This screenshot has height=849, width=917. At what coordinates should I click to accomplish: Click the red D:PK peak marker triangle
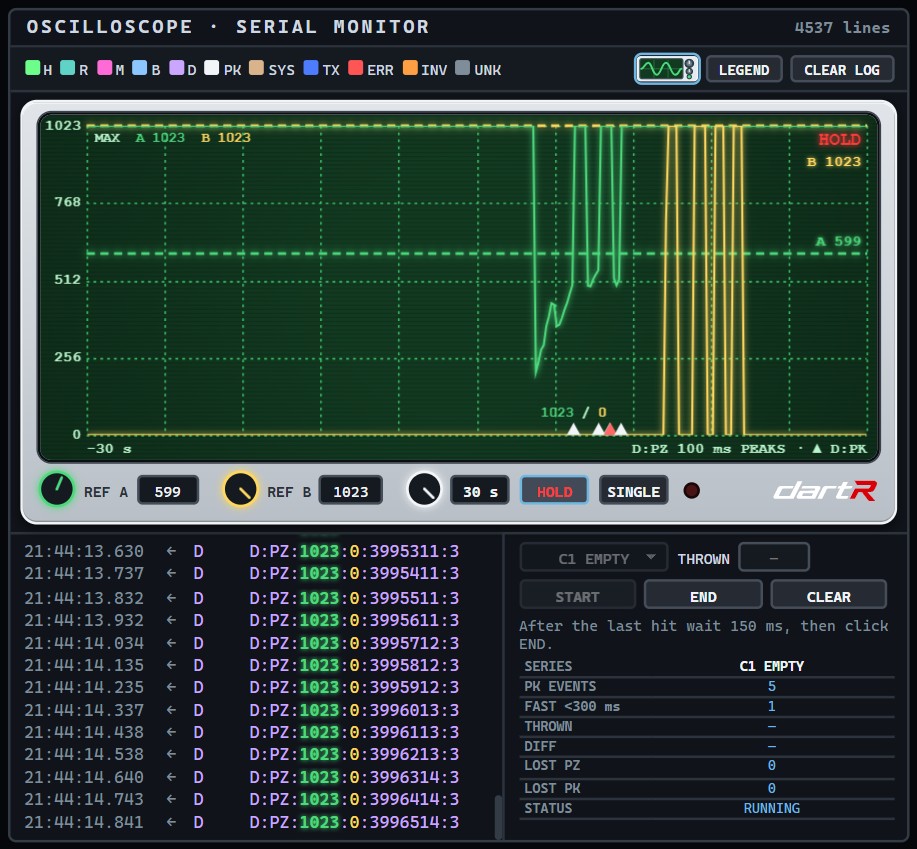(610, 430)
